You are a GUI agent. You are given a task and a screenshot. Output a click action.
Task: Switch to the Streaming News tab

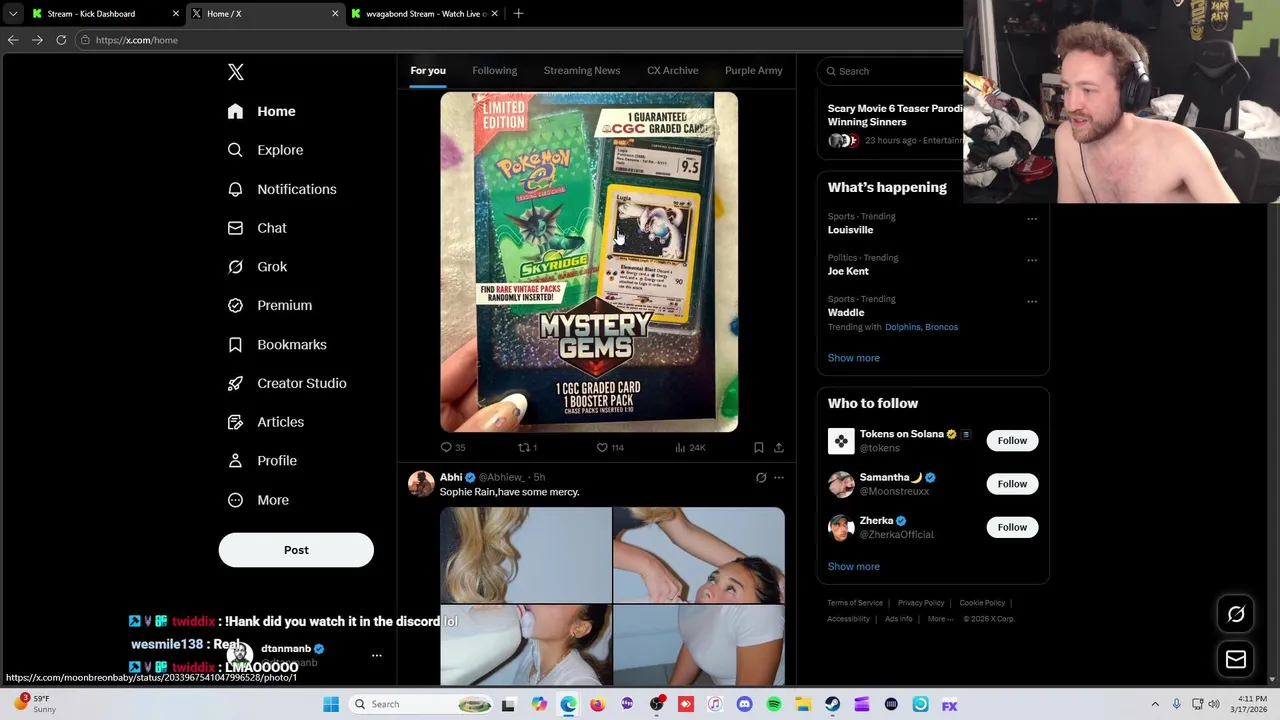click(x=582, y=70)
